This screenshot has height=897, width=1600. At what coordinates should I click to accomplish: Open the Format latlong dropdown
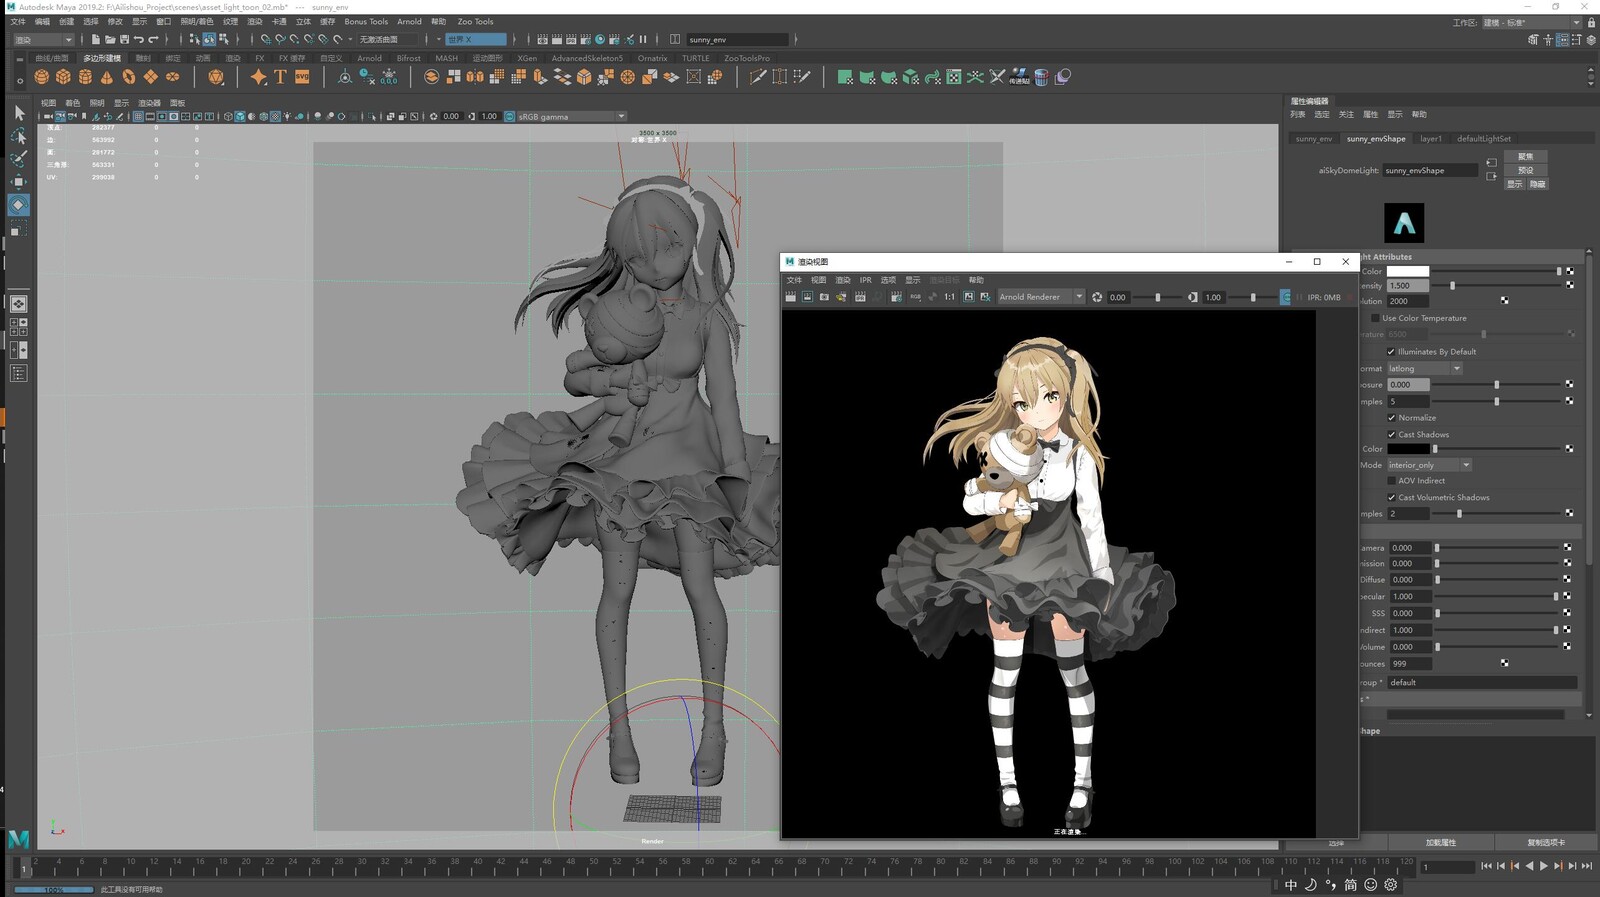[1425, 369]
